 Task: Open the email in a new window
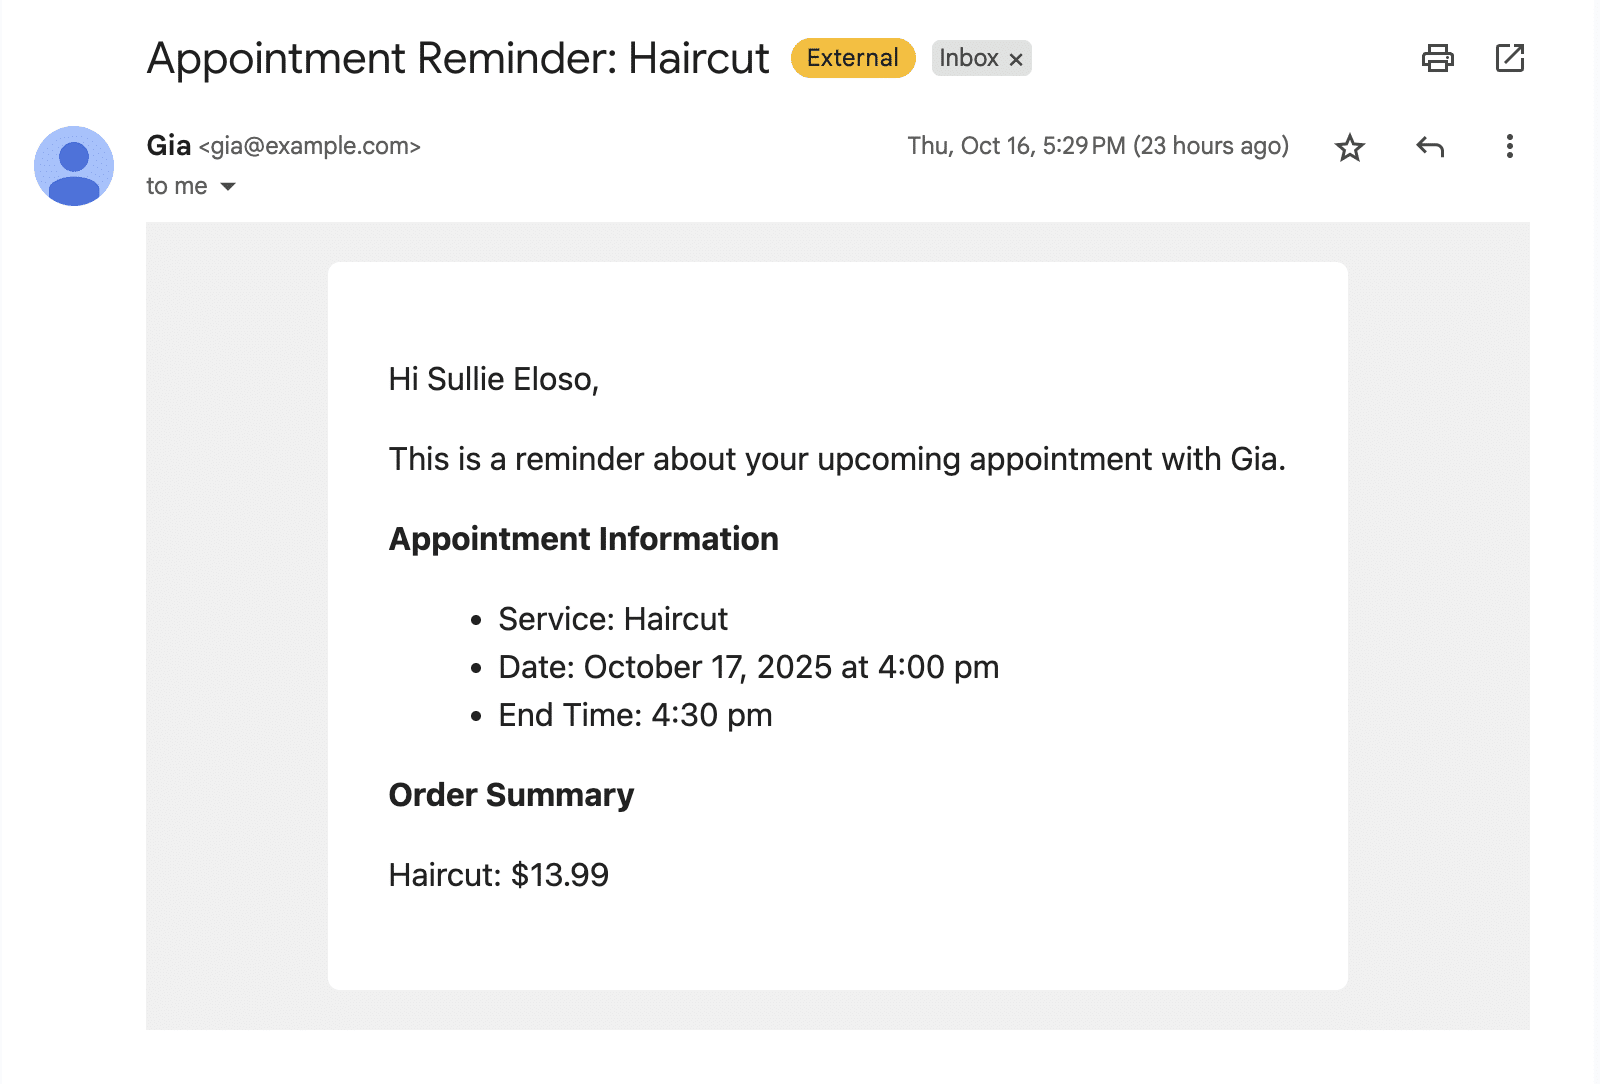[1509, 58]
